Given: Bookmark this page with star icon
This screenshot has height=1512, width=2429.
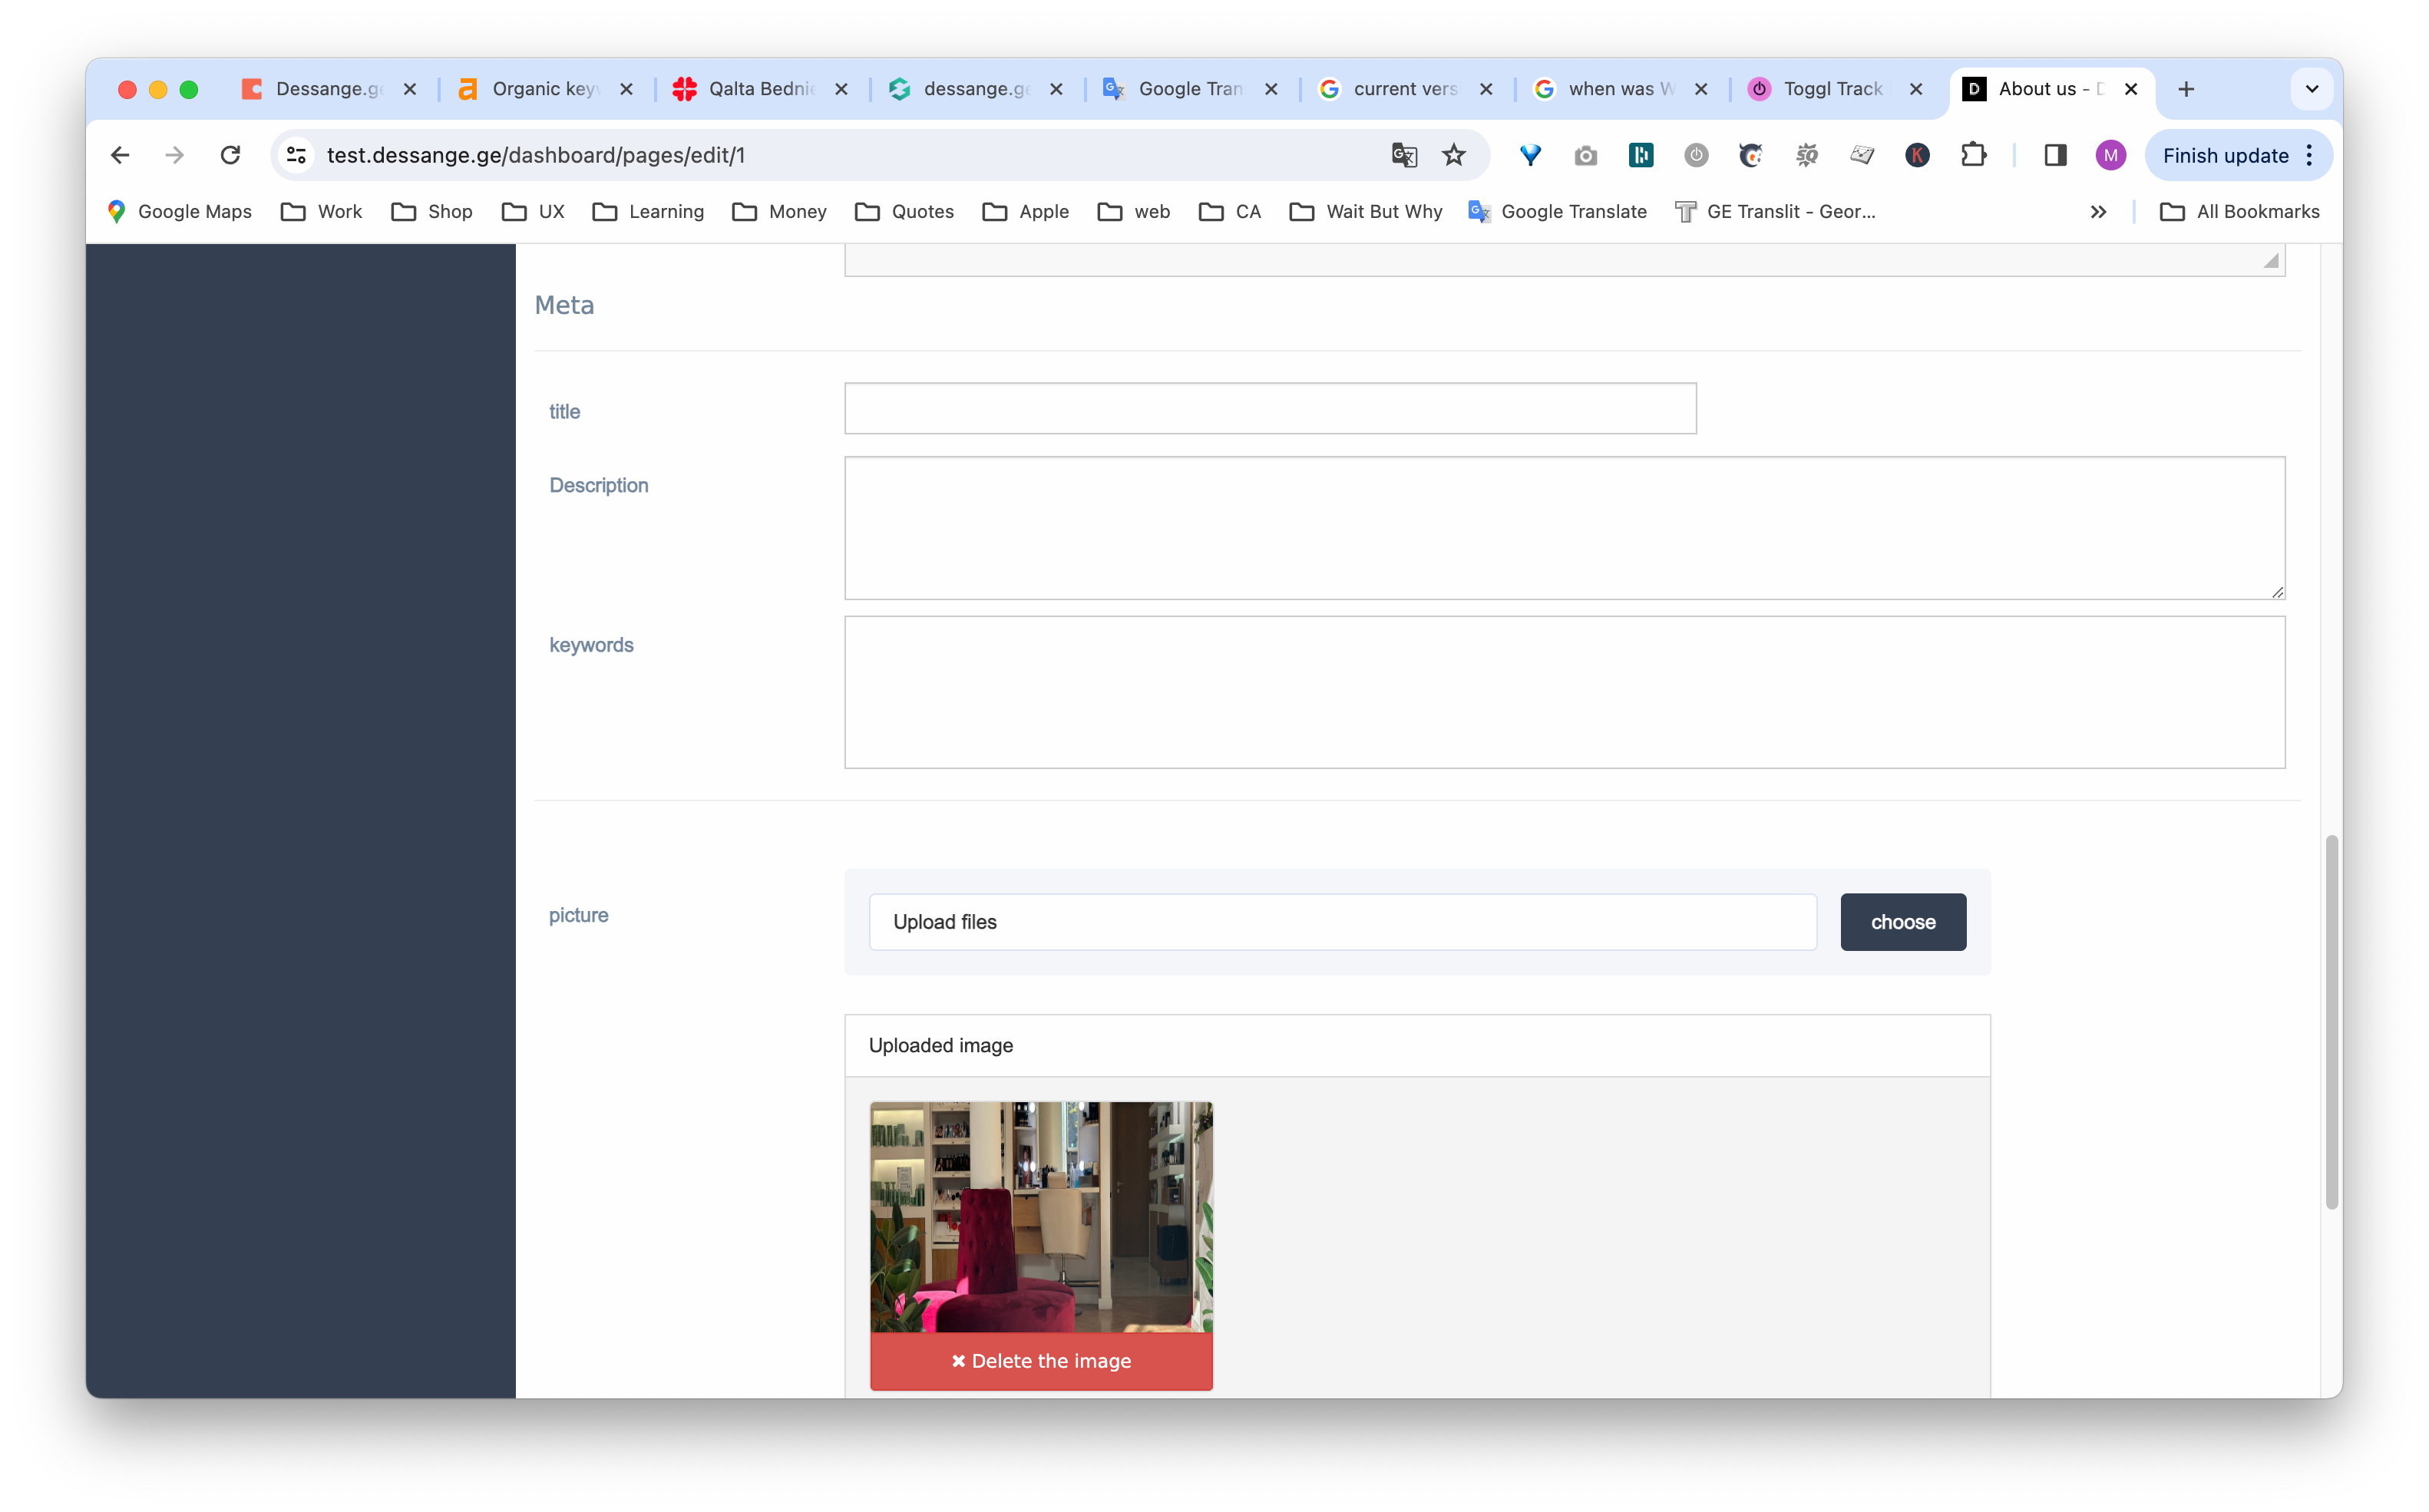Looking at the screenshot, I should [1453, 155].
